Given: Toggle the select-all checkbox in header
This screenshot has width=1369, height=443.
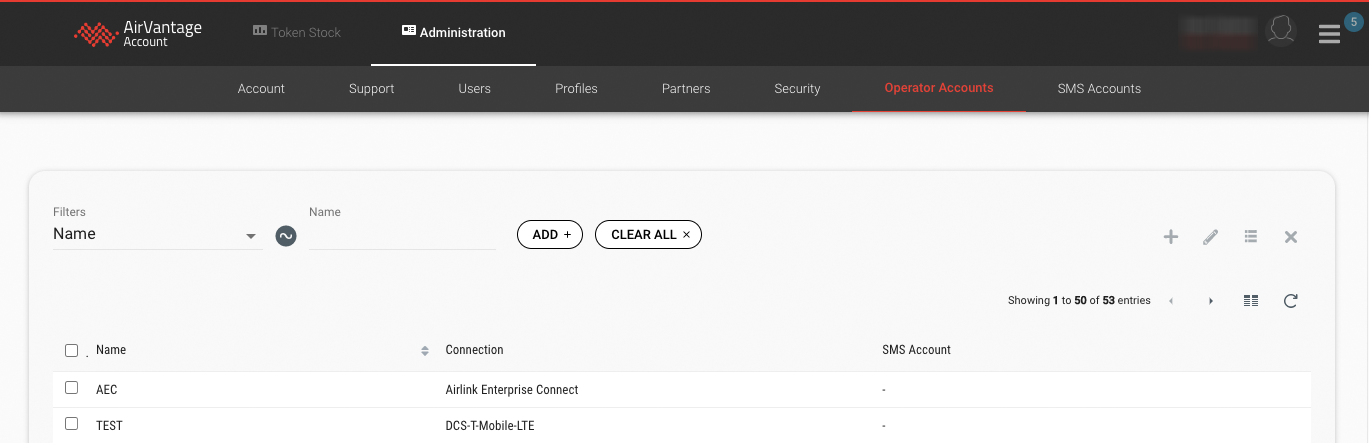Looking at the screenshot, I should click(x=71, y=350).
